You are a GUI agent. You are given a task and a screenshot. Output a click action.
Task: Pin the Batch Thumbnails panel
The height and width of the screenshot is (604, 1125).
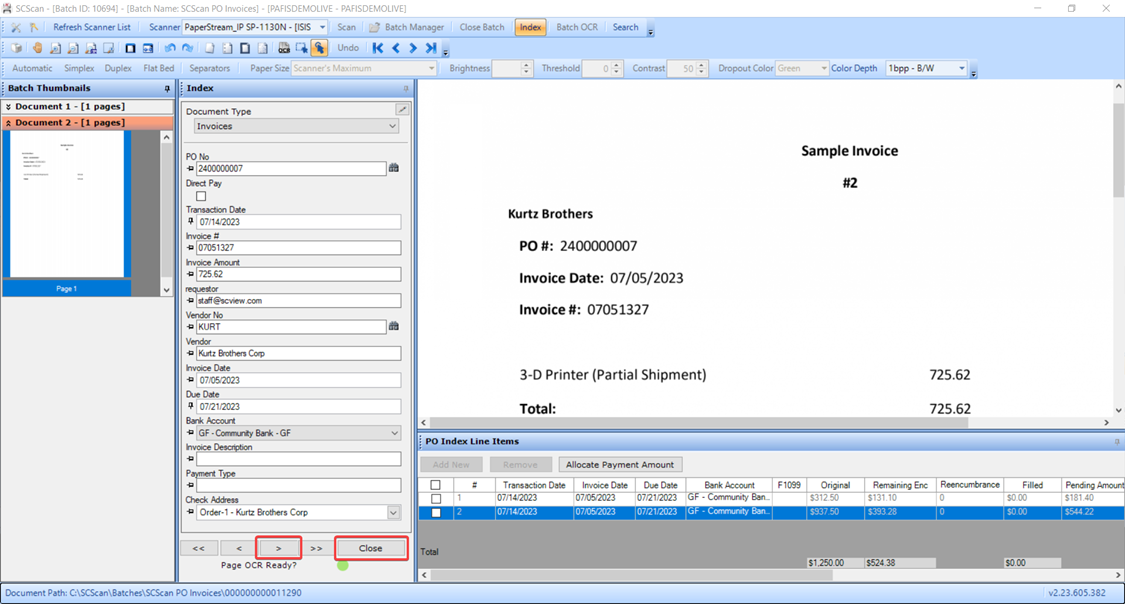(x=167, y=89)
